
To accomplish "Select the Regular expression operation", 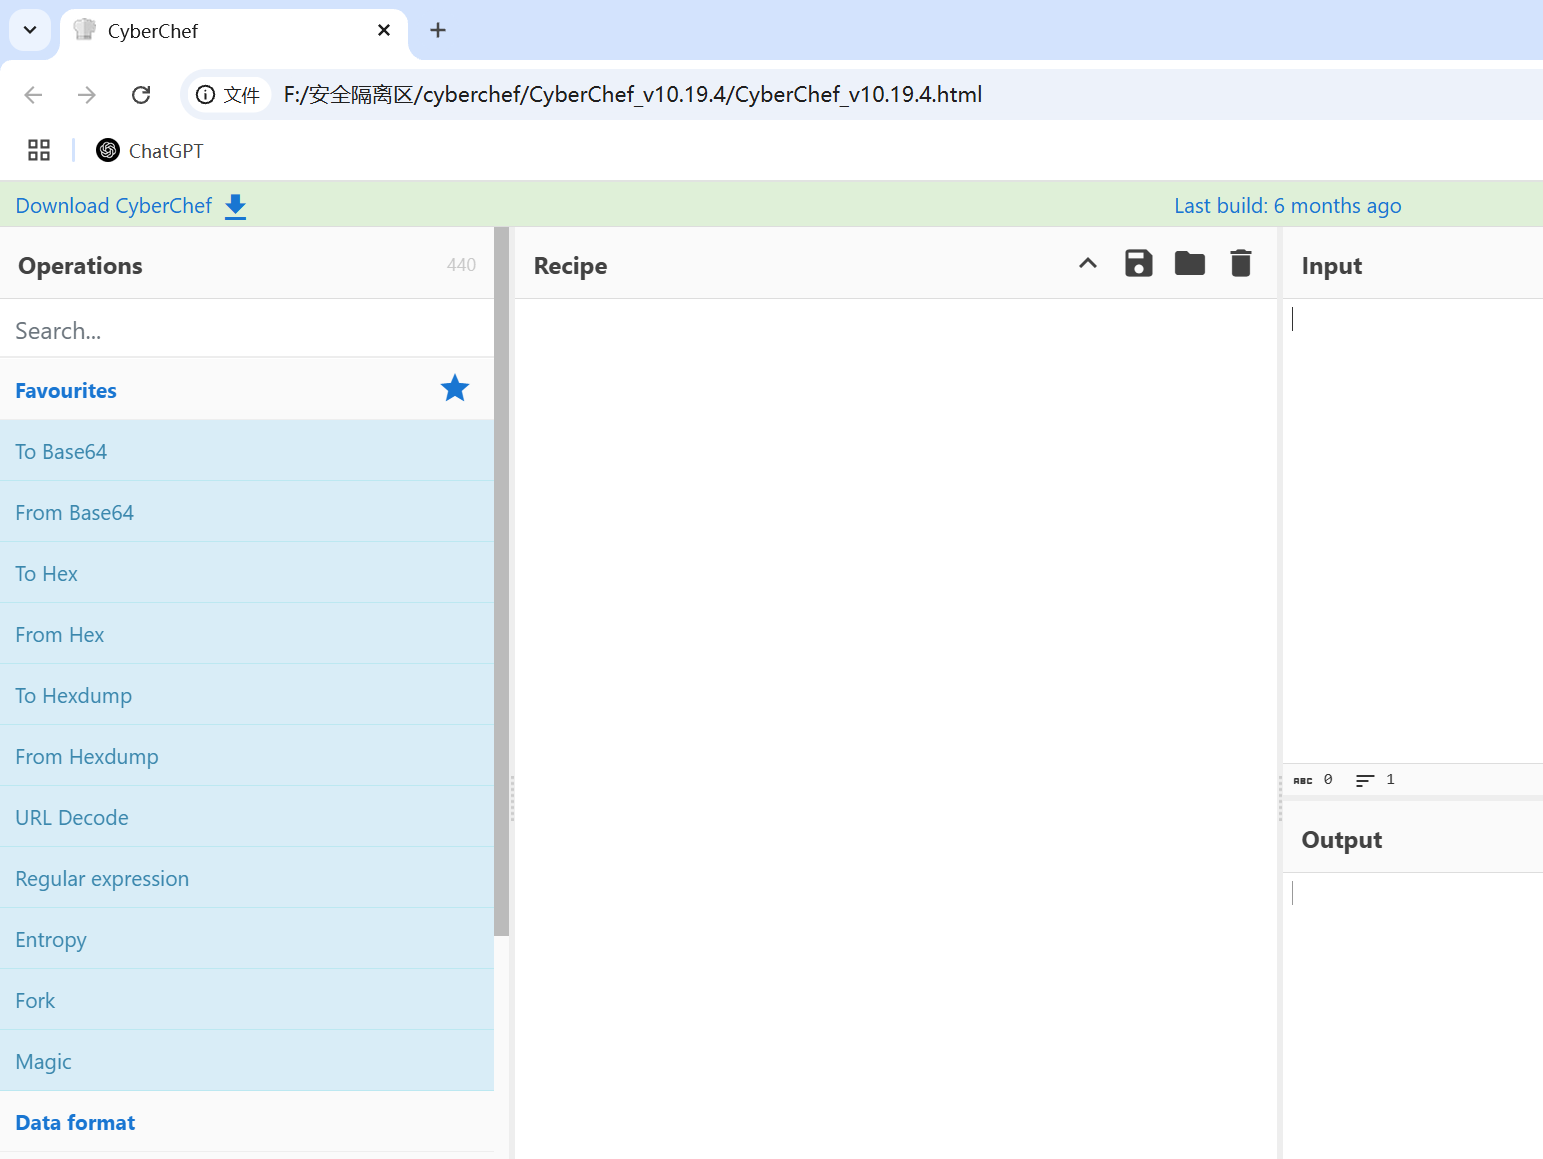I will (247, 878).
